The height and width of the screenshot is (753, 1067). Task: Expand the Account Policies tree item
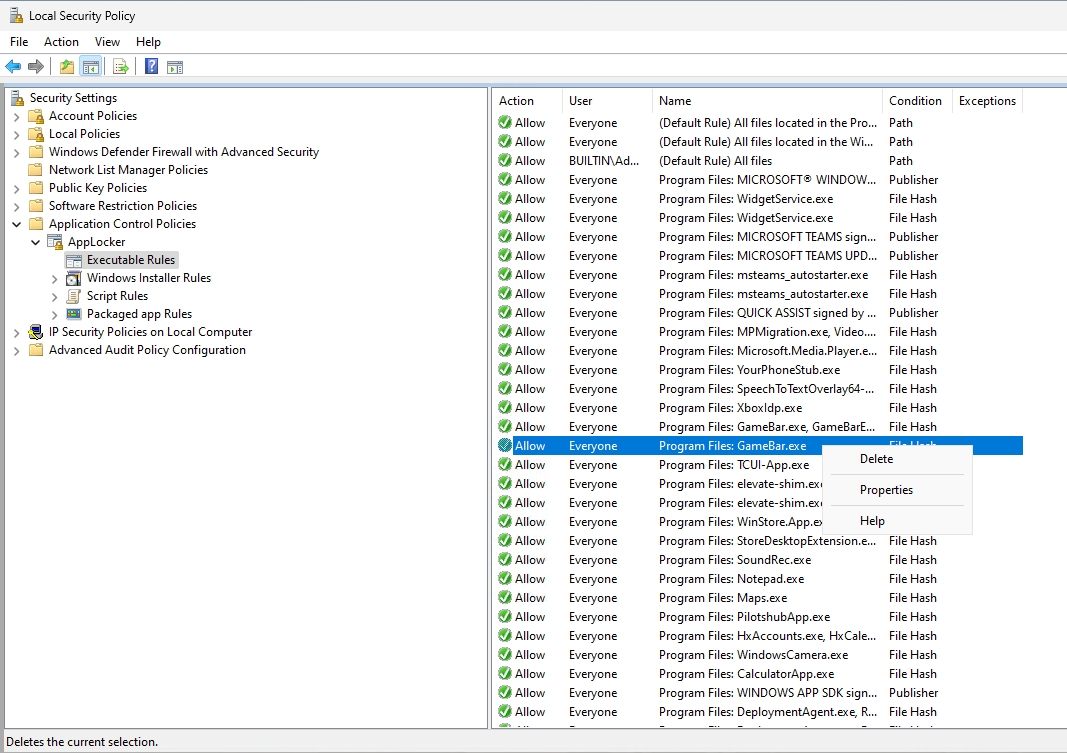16,115
